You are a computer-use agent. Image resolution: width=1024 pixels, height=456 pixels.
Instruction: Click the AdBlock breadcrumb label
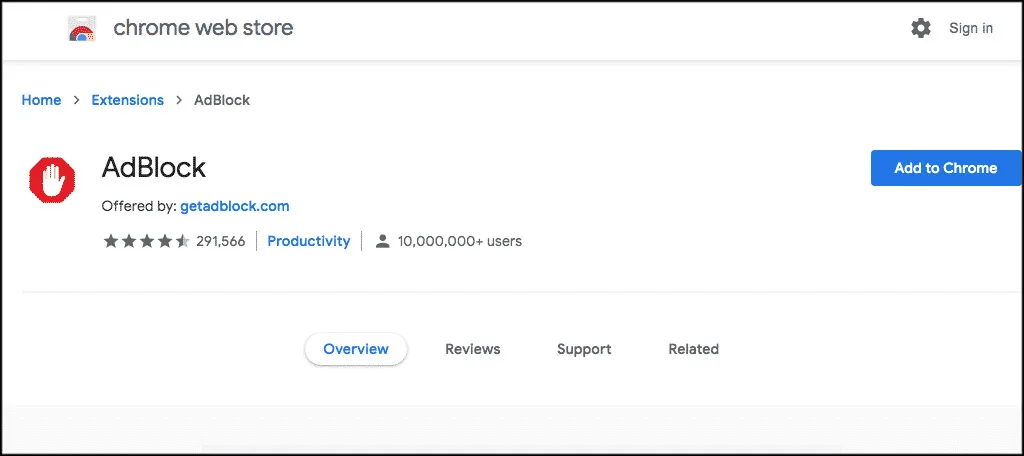point(222,100)
